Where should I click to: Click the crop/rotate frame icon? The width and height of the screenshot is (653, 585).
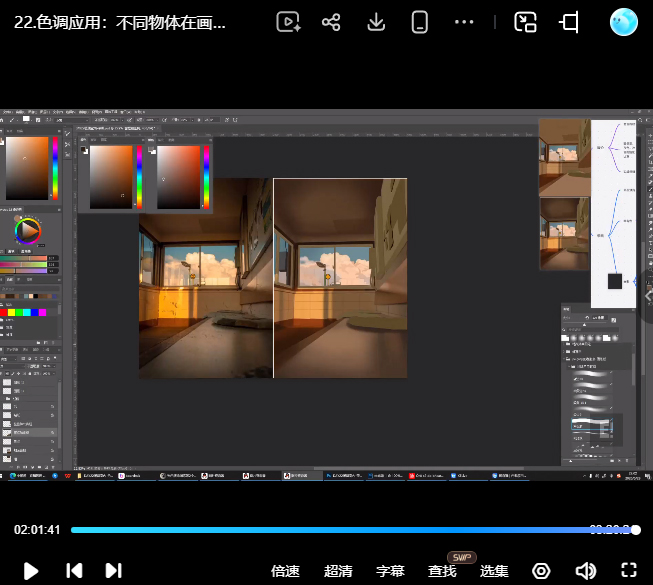(569, 22)
